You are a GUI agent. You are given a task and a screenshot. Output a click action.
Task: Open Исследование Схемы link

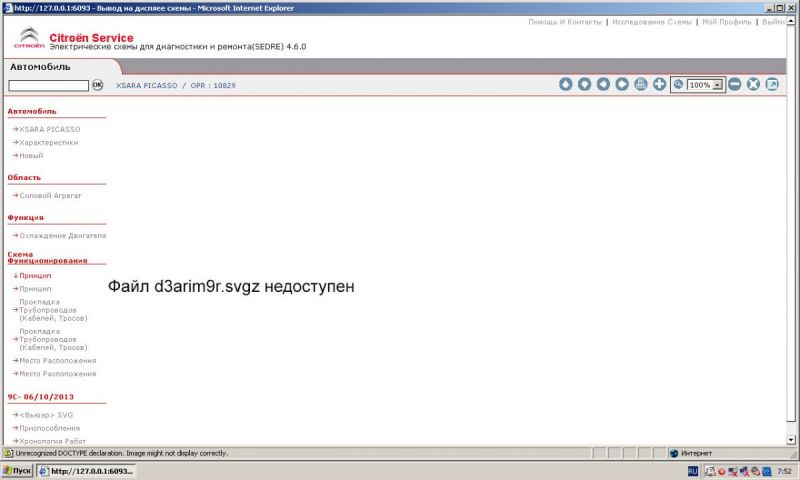tap(652, 22)
